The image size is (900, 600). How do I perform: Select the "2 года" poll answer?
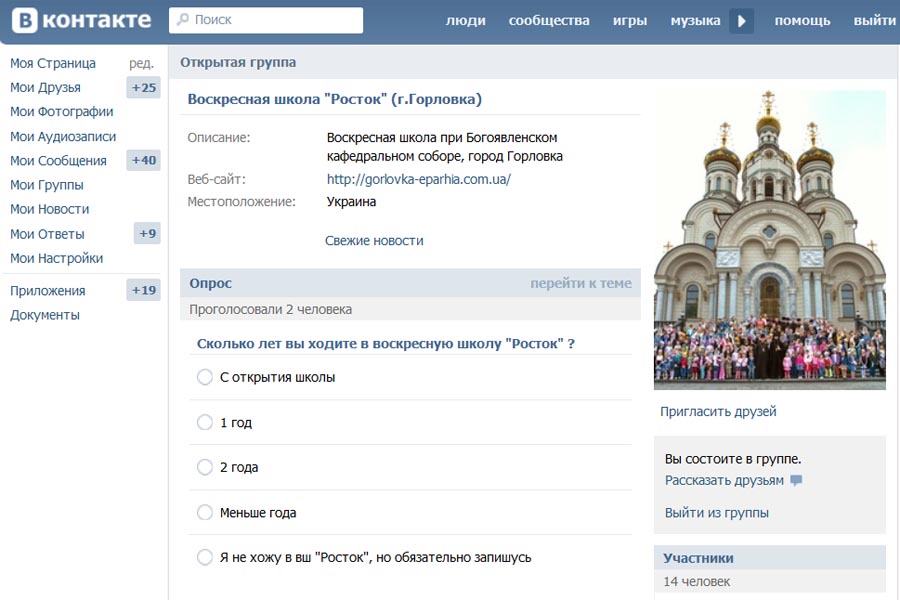(205, 467)
